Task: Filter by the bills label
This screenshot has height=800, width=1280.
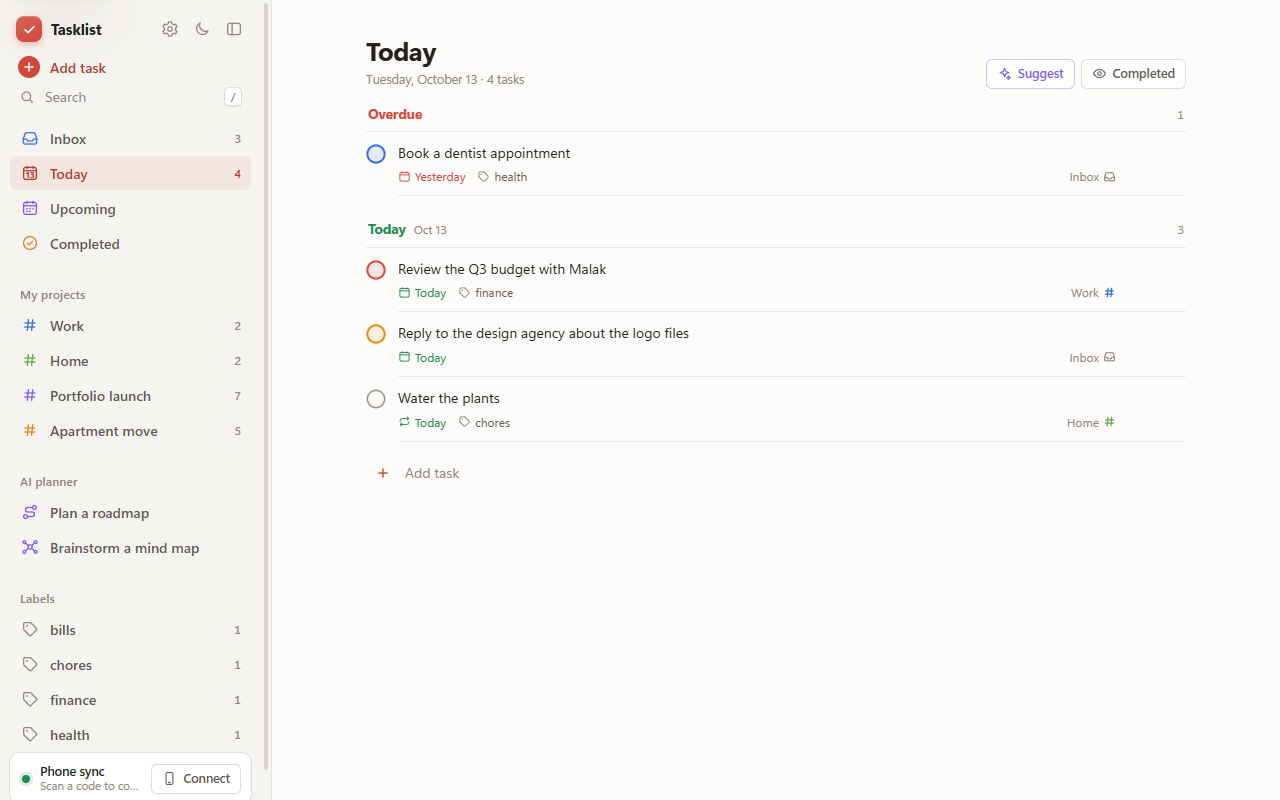Action: pyautogui.click(x=130, y=630)
